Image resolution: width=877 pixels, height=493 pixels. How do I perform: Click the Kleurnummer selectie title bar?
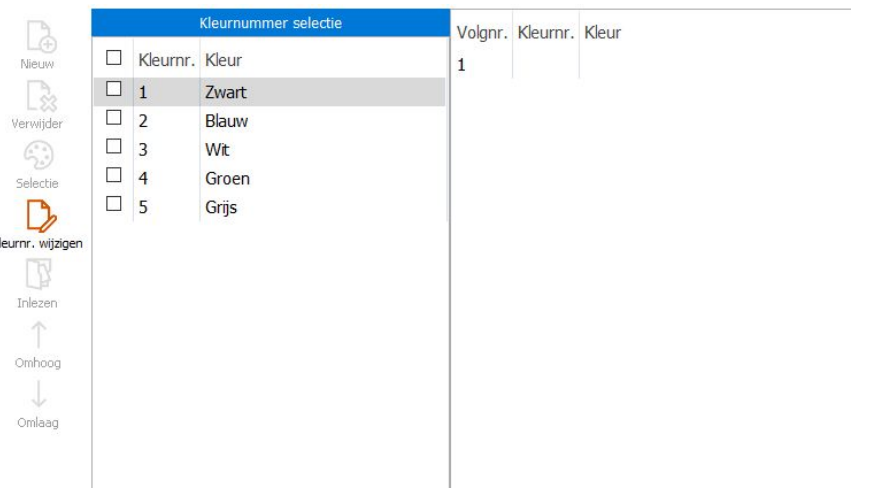coord(270,22)
